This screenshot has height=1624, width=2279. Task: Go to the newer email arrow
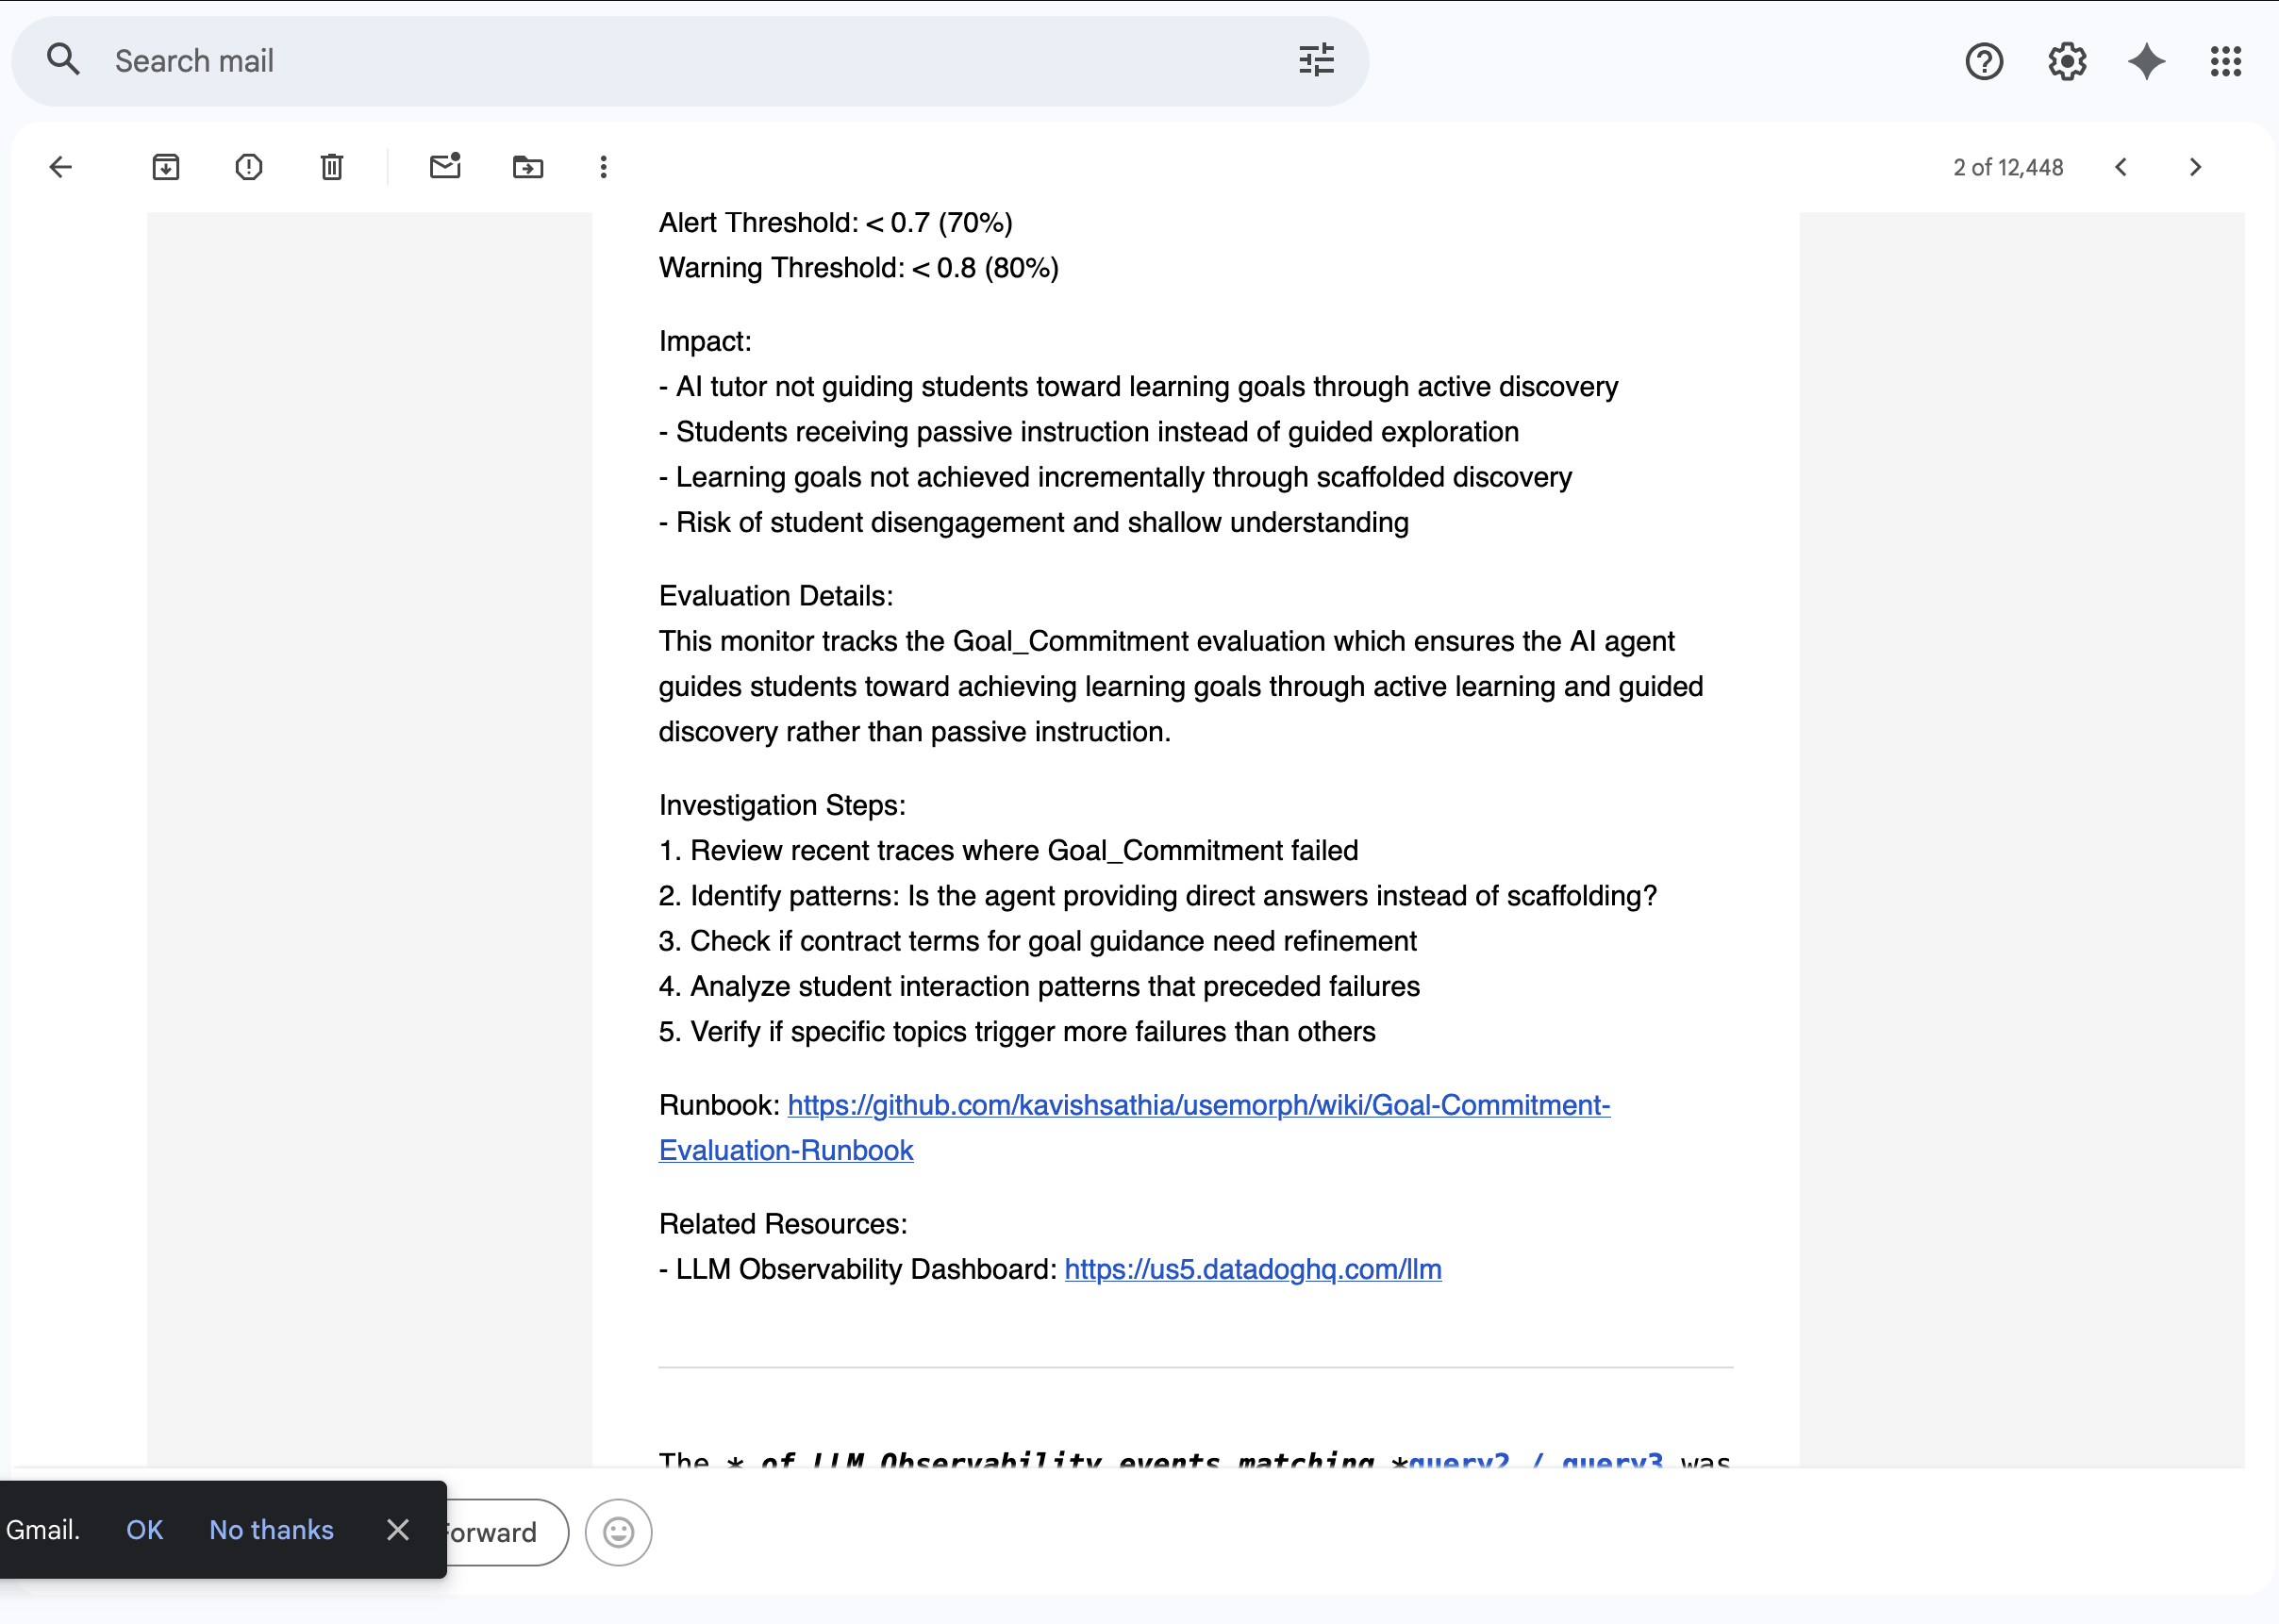tap(2121, 167)
